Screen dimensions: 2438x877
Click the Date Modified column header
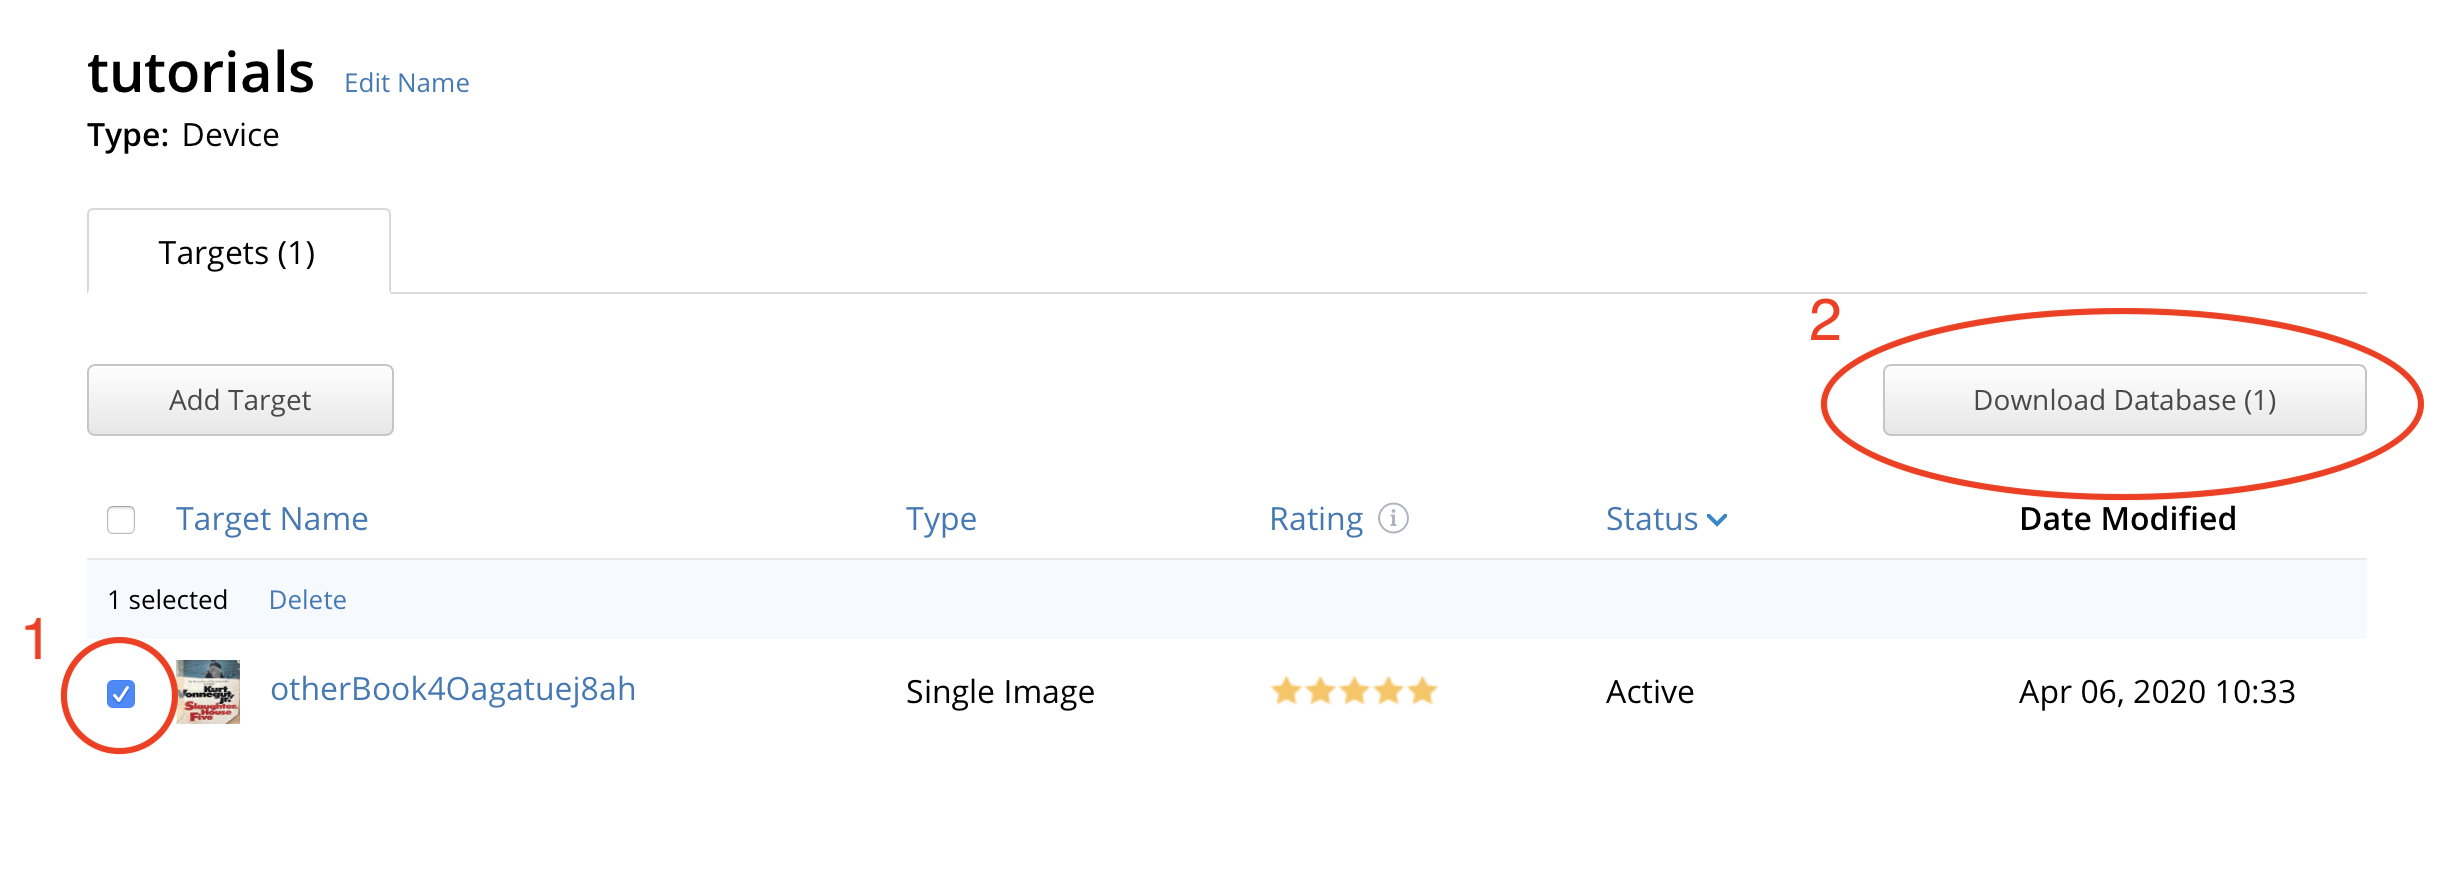[2128, 519]
